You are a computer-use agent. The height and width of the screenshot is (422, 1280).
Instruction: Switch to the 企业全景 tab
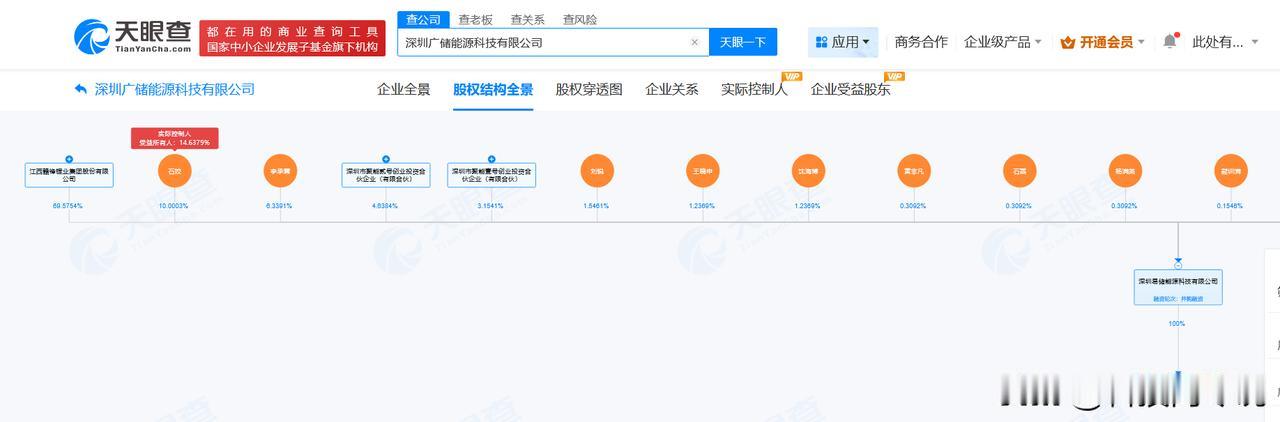point(403,89)
